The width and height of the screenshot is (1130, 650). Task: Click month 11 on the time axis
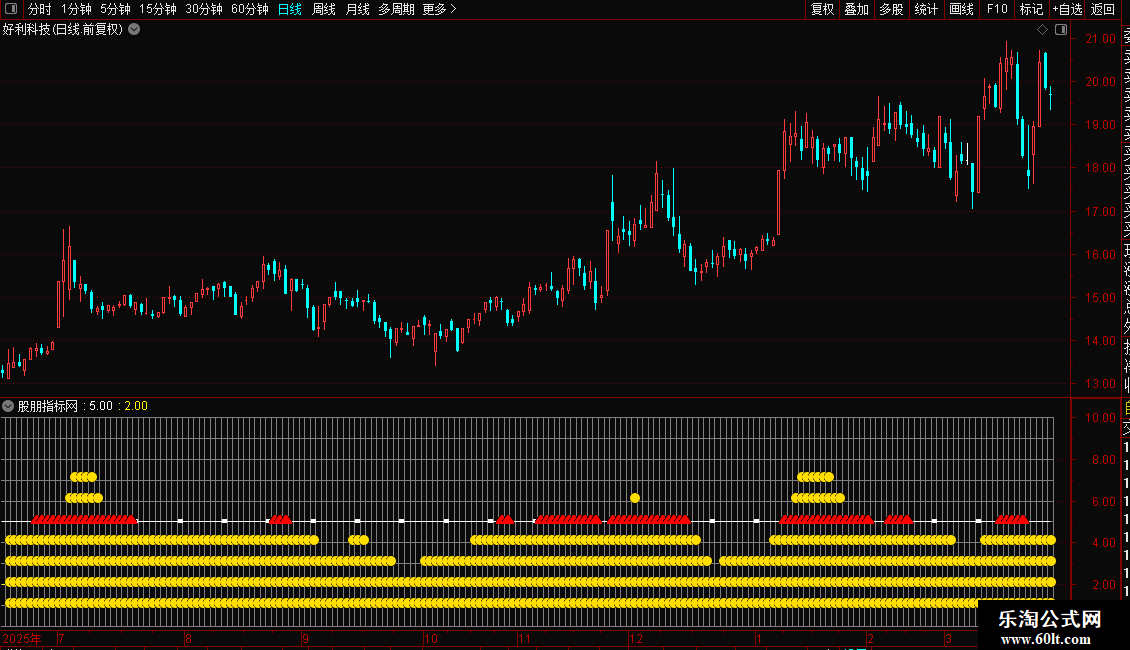point(524,639)
